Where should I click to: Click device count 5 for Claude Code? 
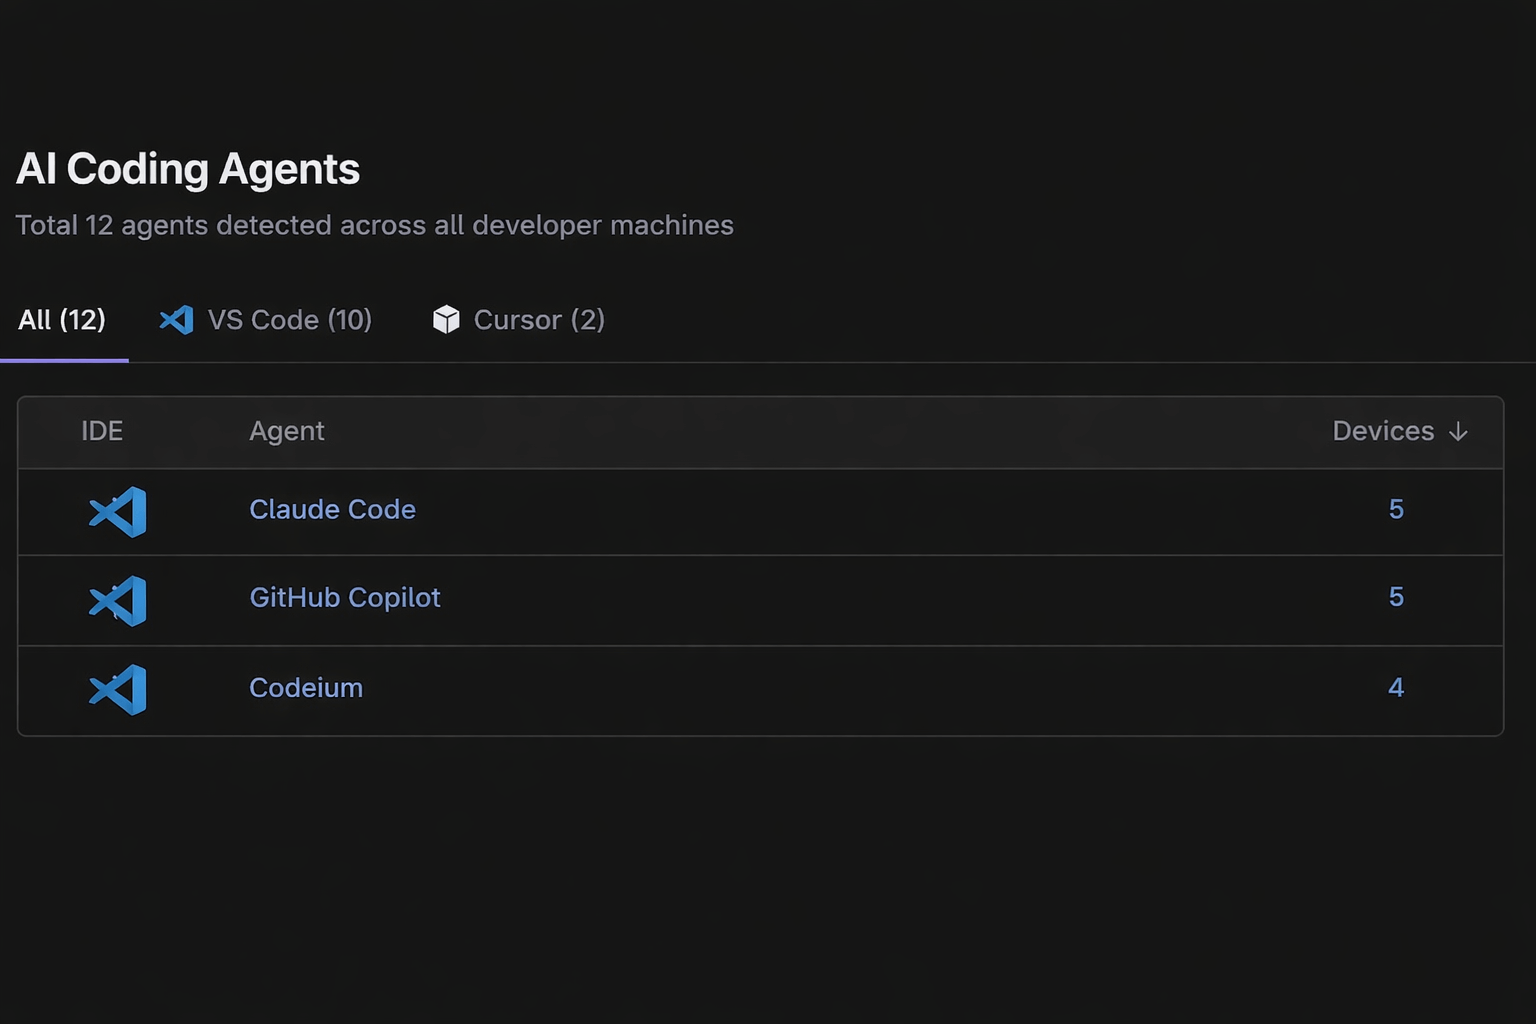tap(1396, 509)
